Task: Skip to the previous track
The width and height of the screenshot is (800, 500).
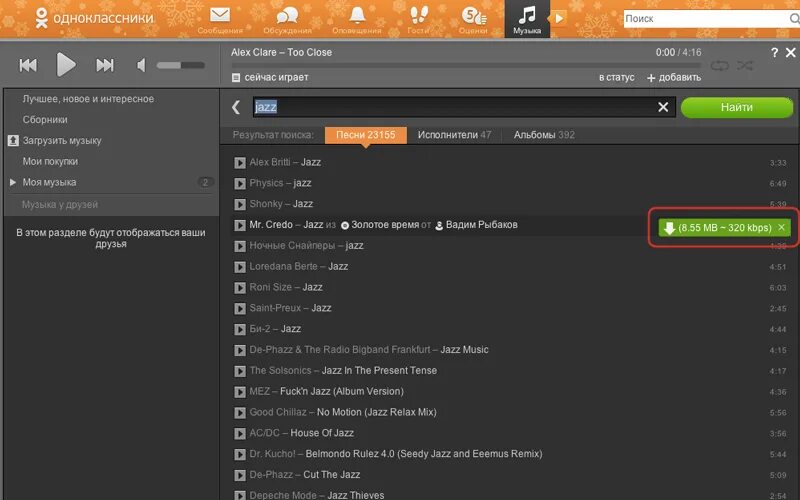Action: (28, 65)
